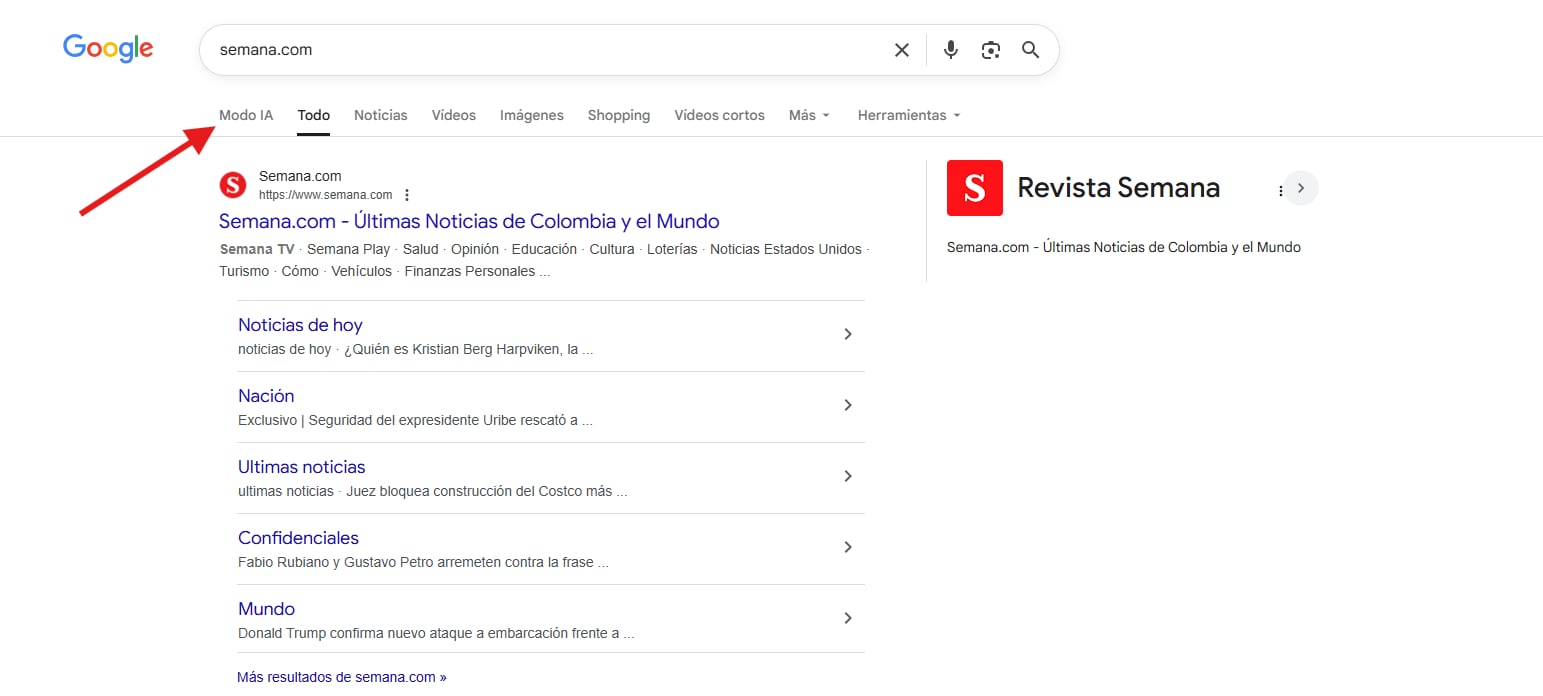
Task: Open the Semana.com main result link
Action: click(x=469, y=221)
